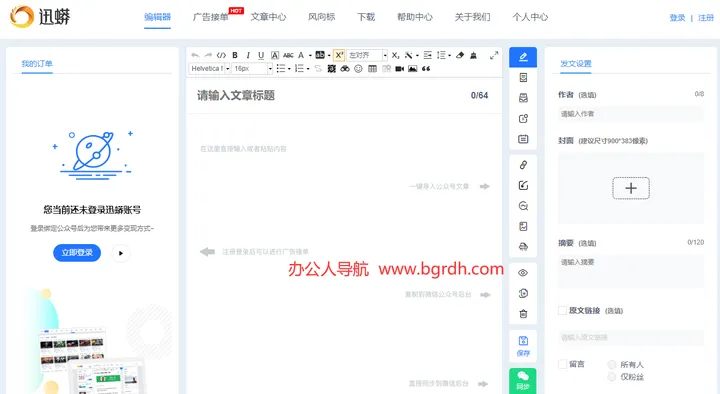Click the blue pen icon in sidebar
Screen dimensions: 720x394
click(523, 57)
